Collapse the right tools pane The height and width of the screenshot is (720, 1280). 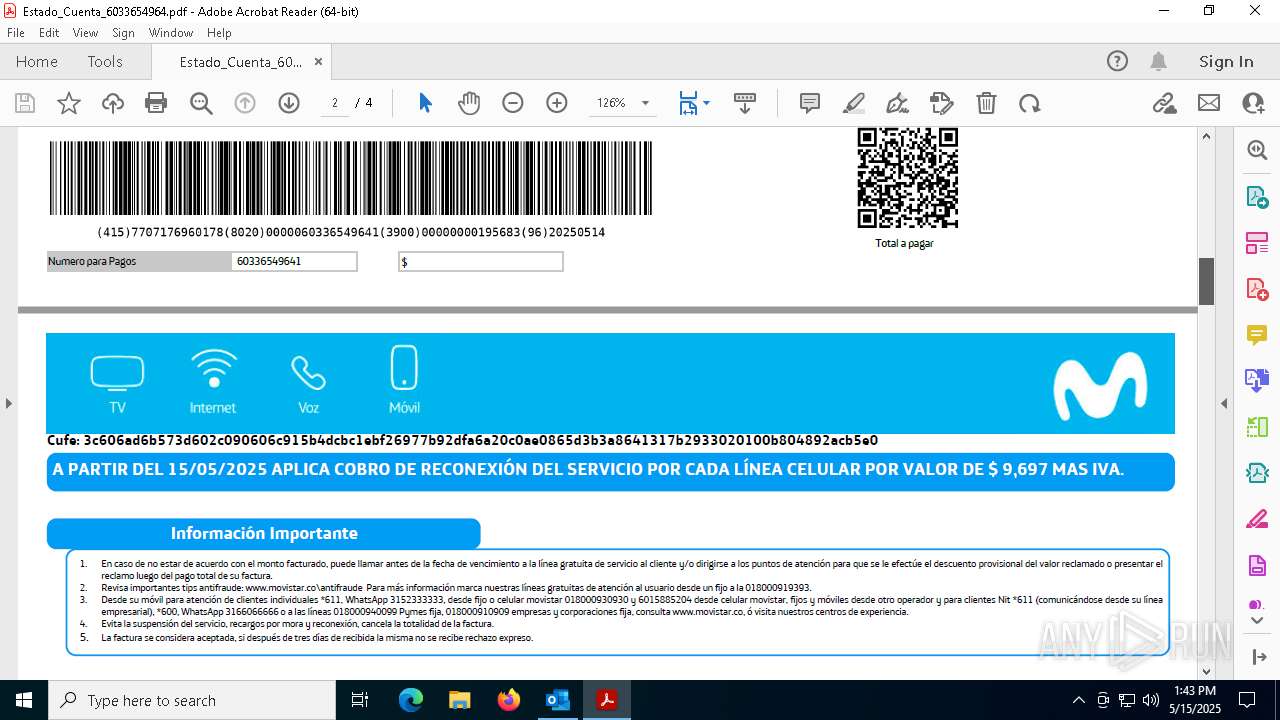(1224, 404)
